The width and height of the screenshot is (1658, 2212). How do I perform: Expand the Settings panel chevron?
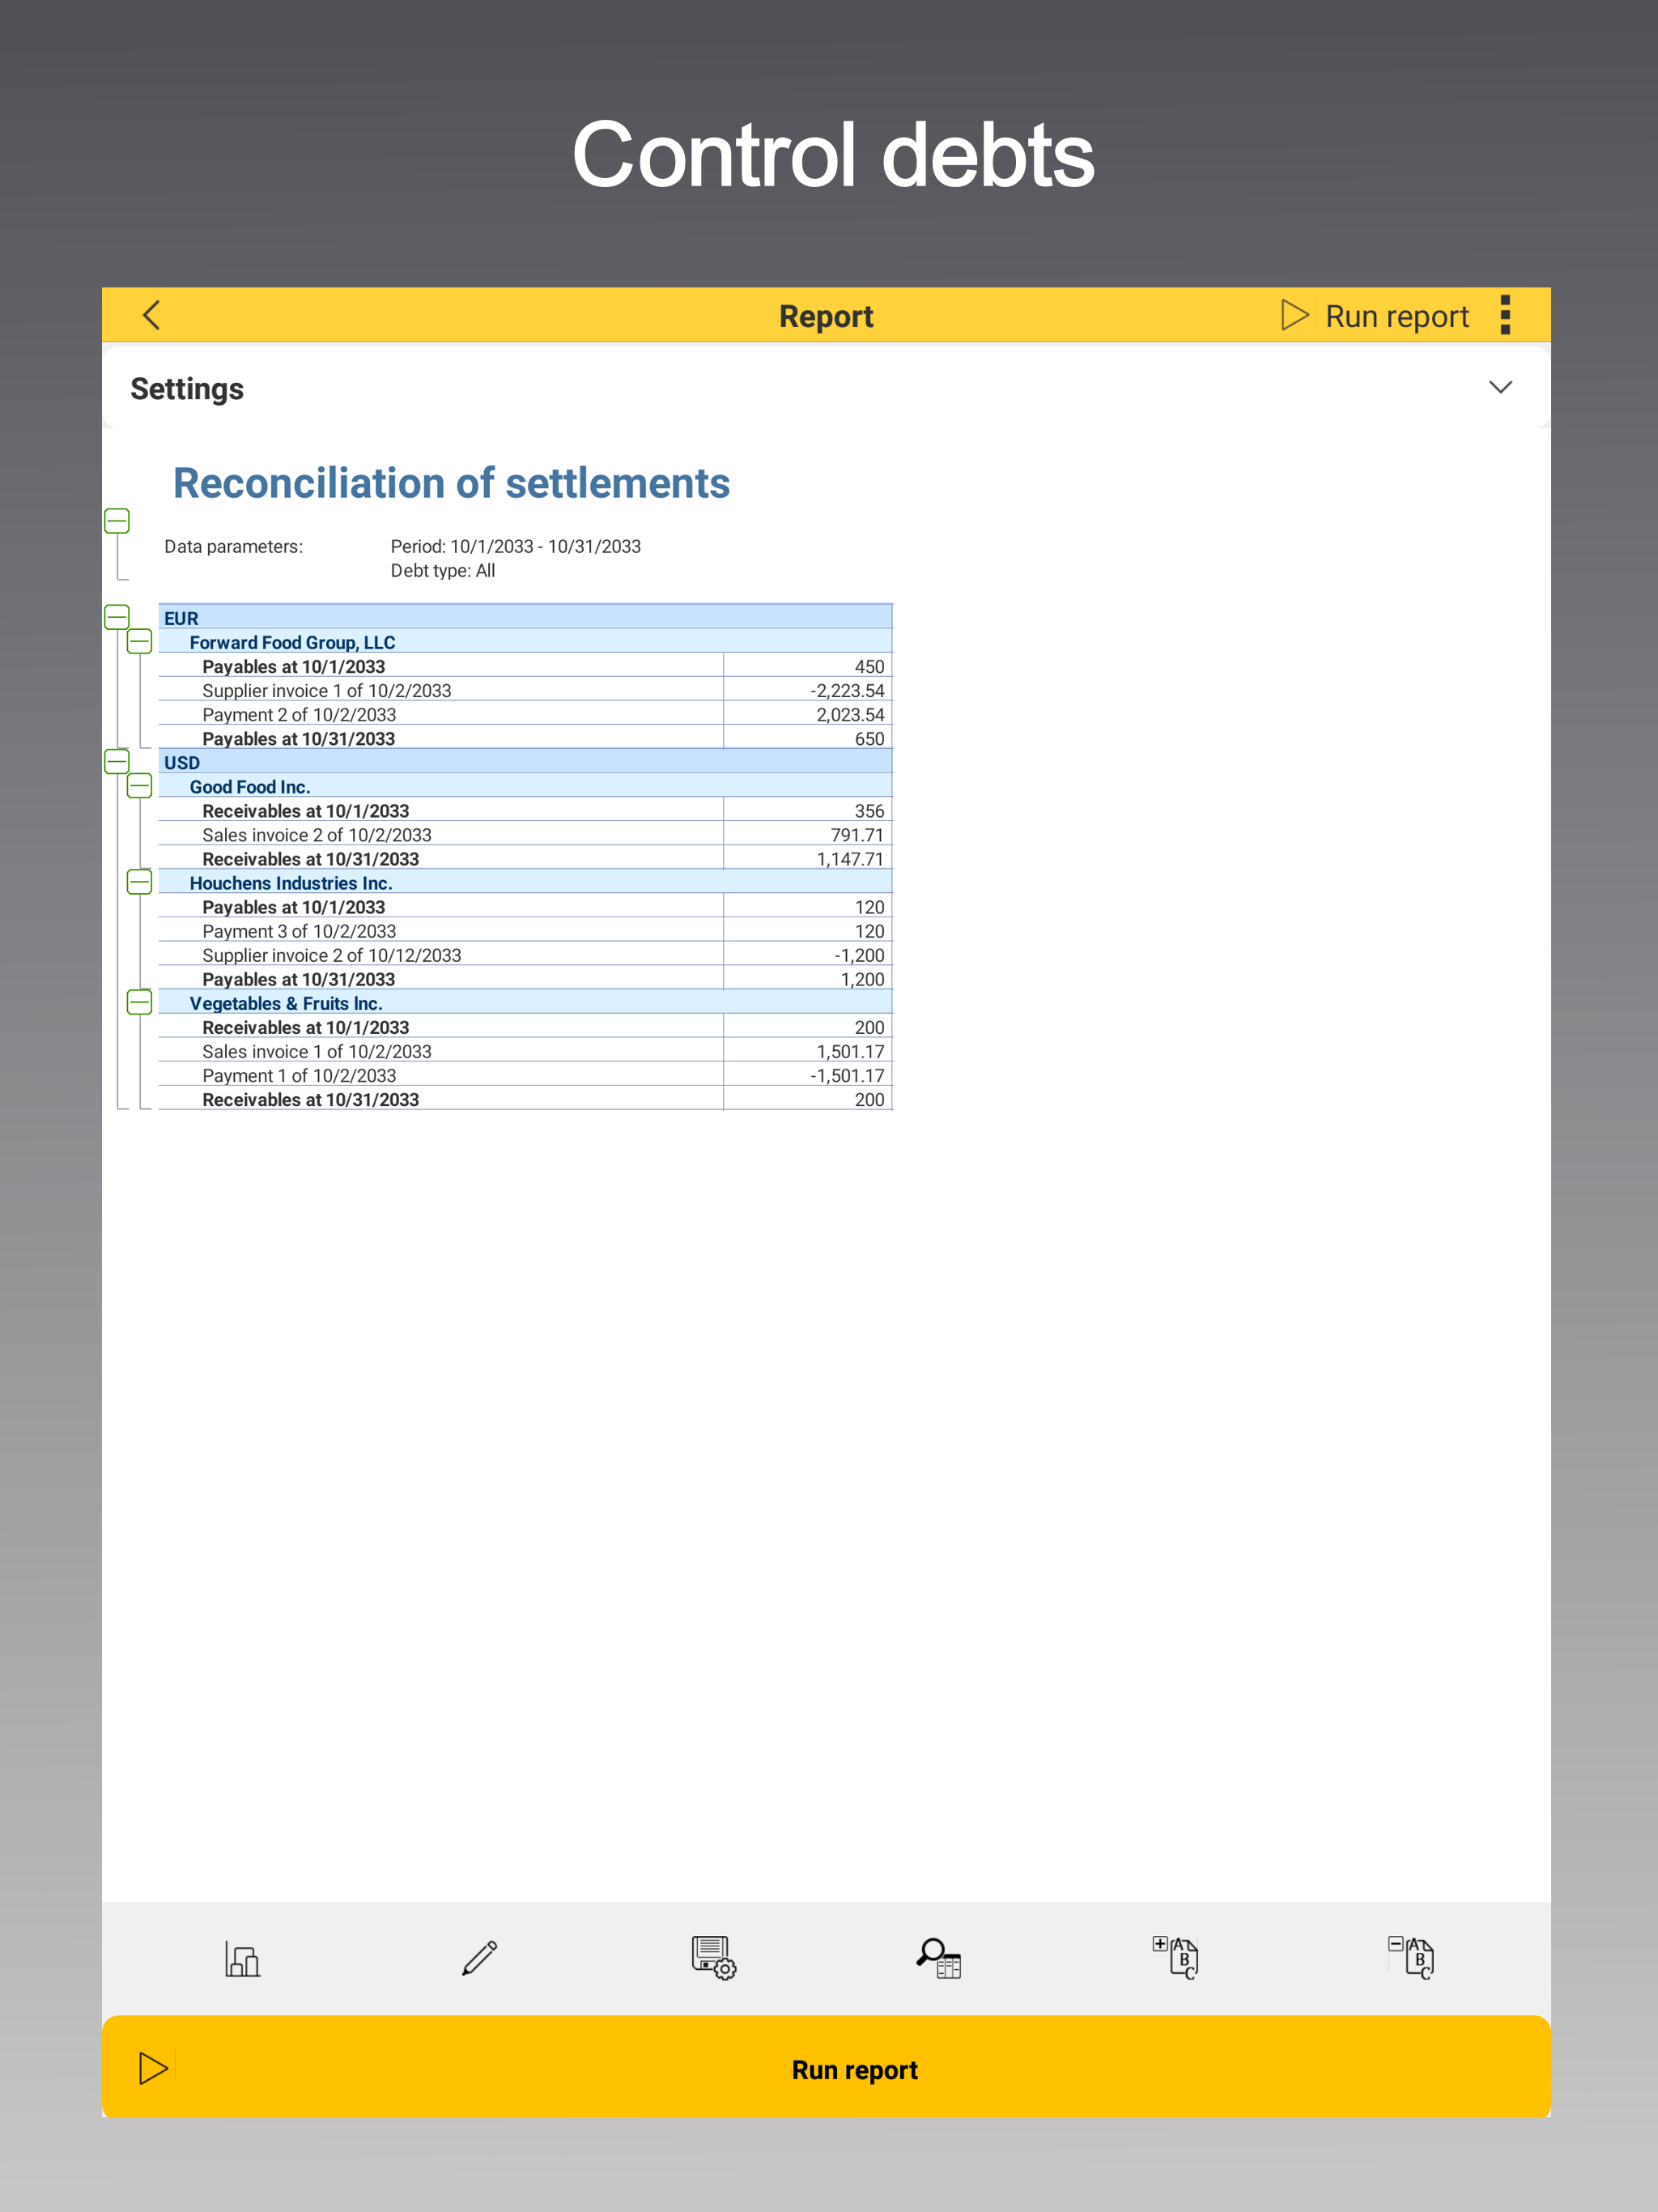coord(1500,388)
